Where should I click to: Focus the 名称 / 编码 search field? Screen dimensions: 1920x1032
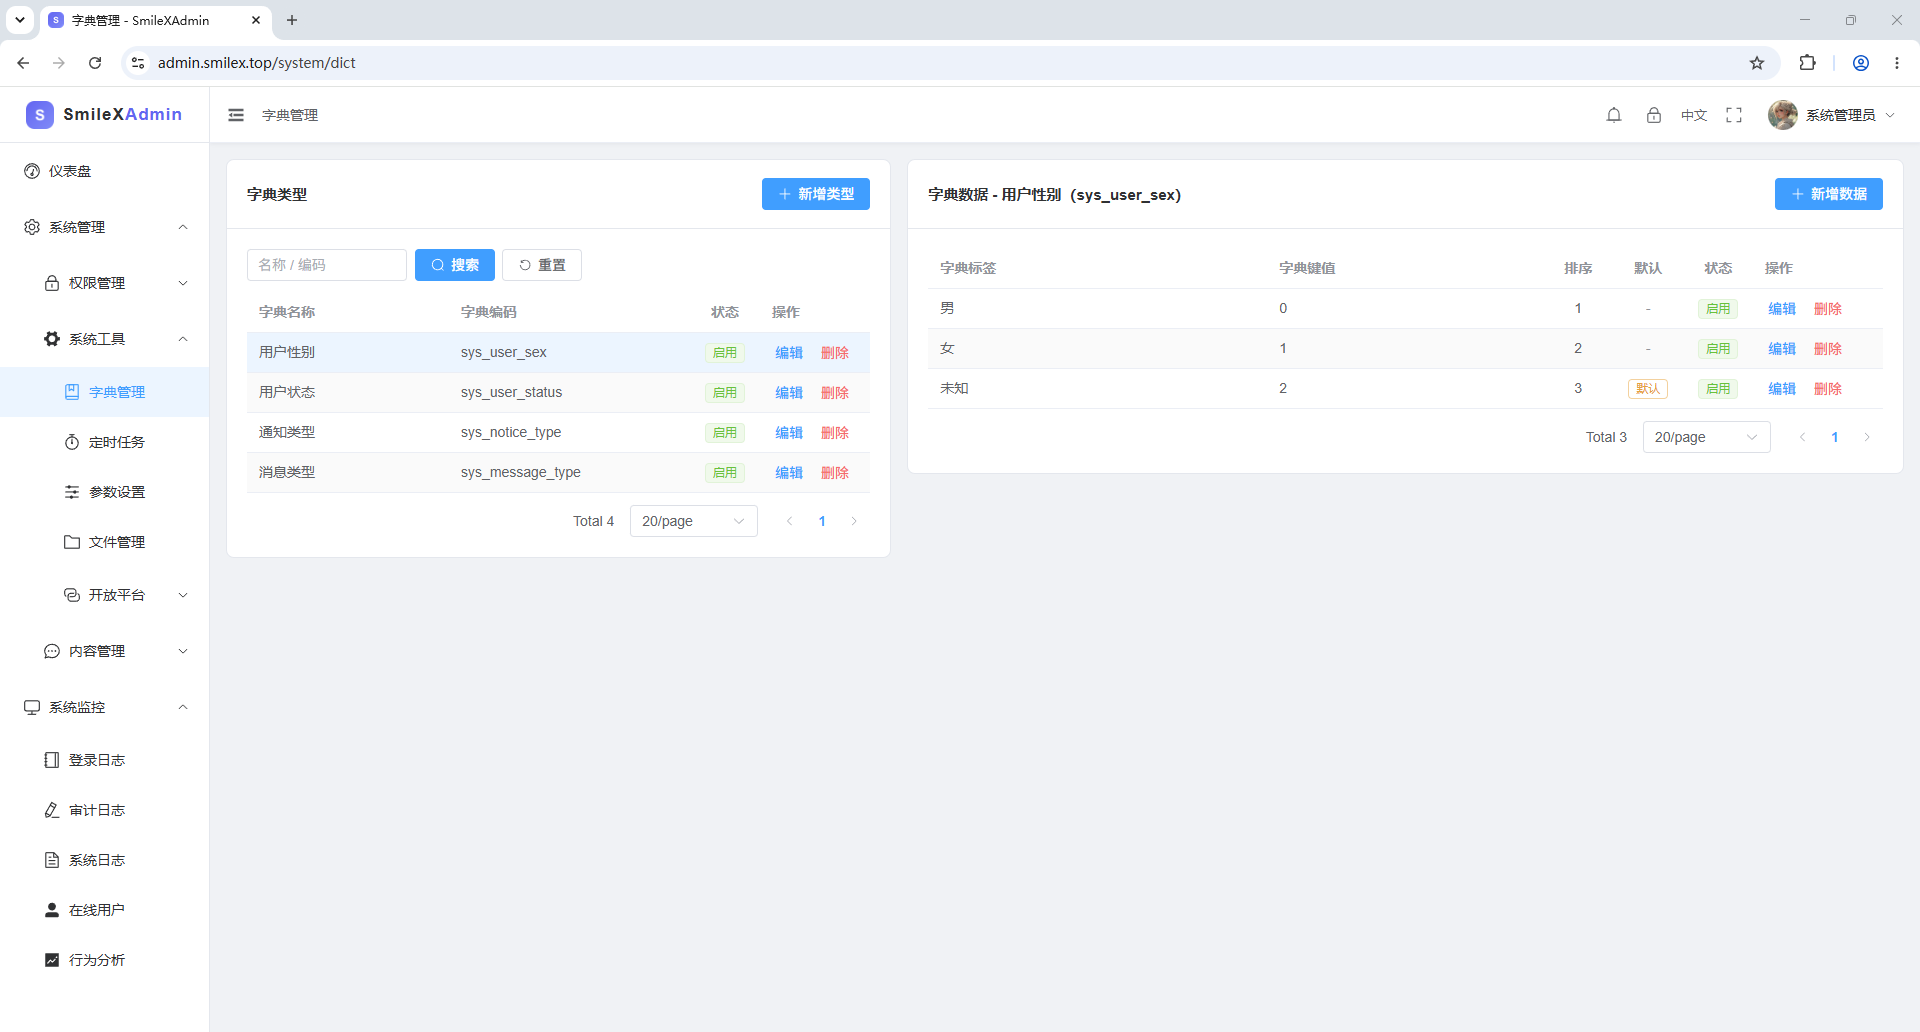pyautogui.click(x=327, y=265)
